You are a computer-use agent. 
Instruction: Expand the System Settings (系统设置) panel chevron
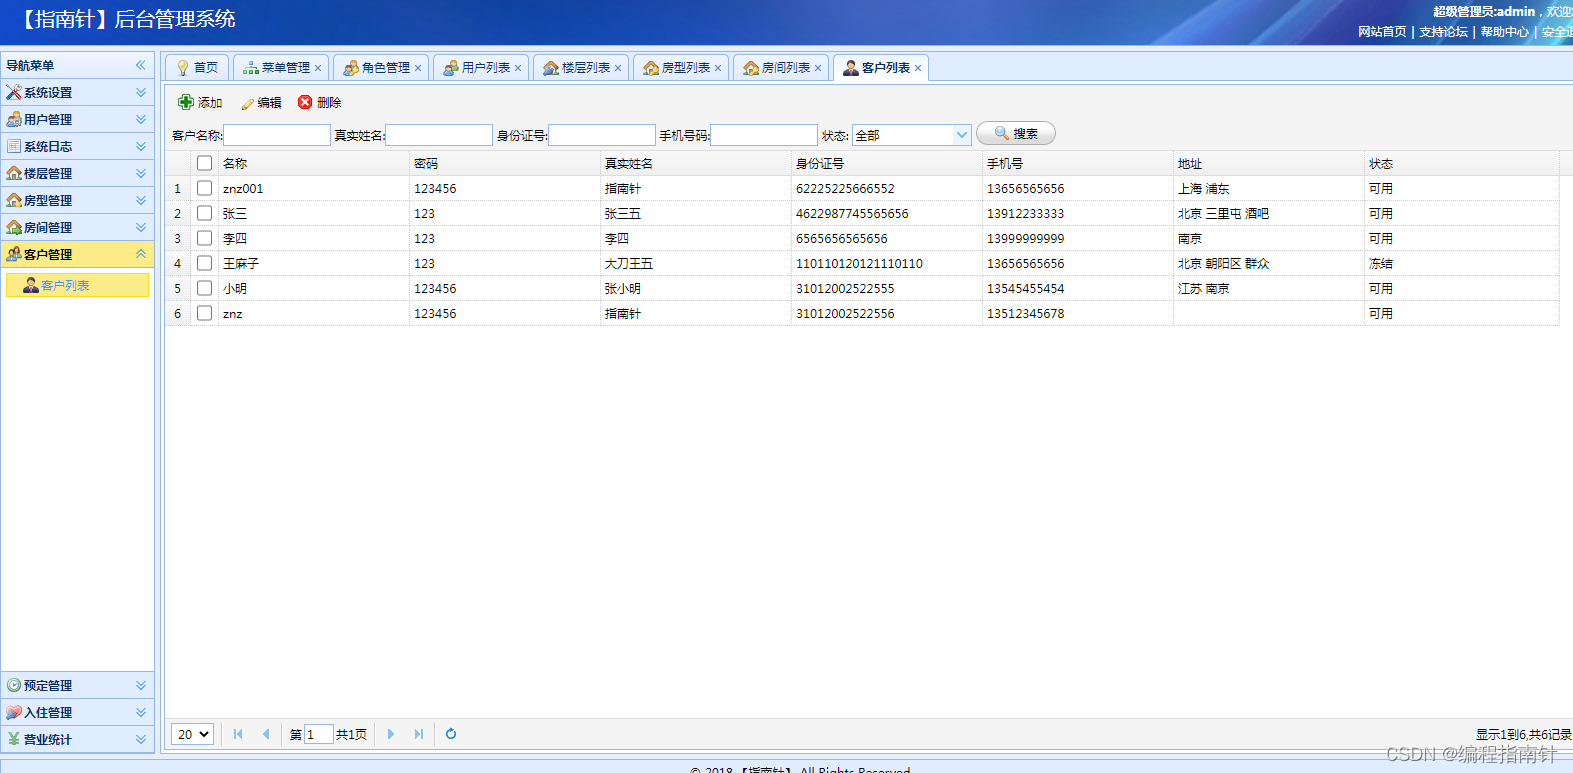tap(141, 92)
